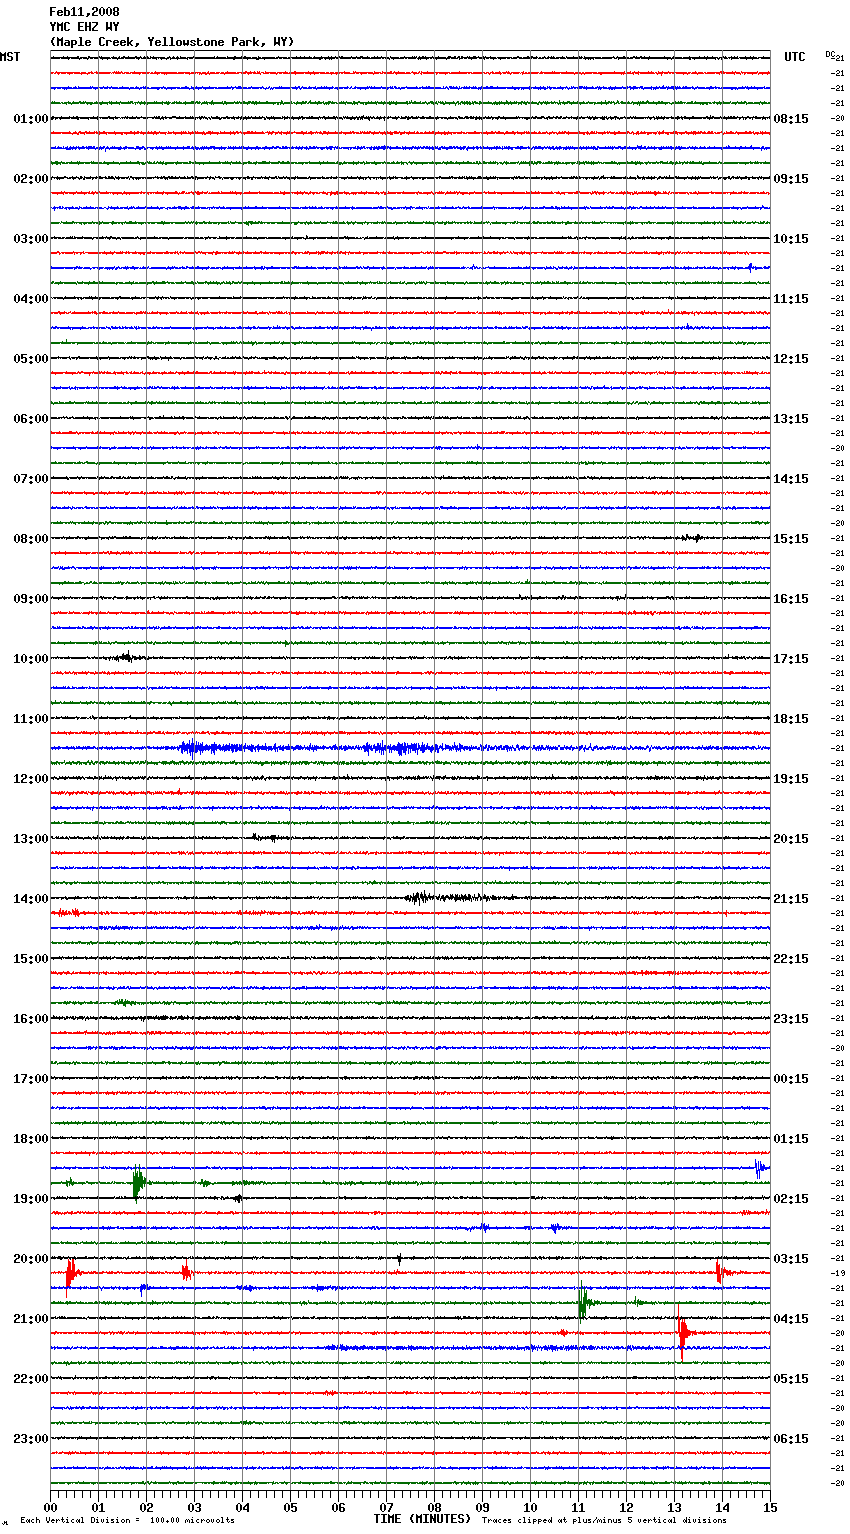
Task: Select the 21:00 MST time label
Action: tap(31, 1319)
